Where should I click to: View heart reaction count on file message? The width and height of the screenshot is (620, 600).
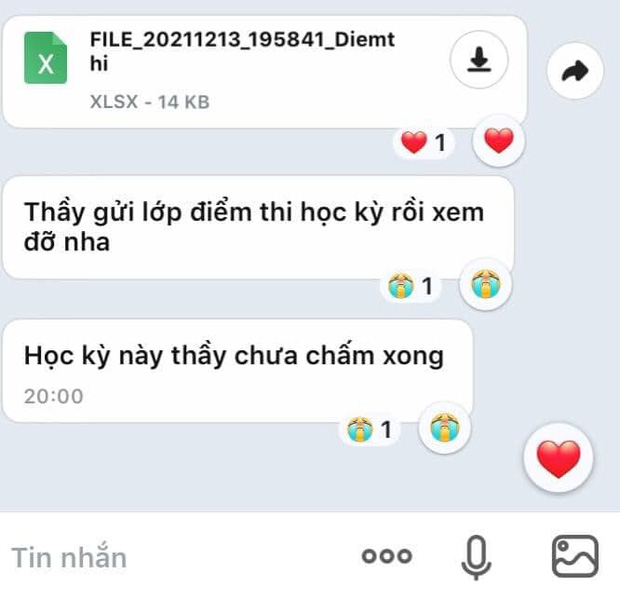coord(423,142)
